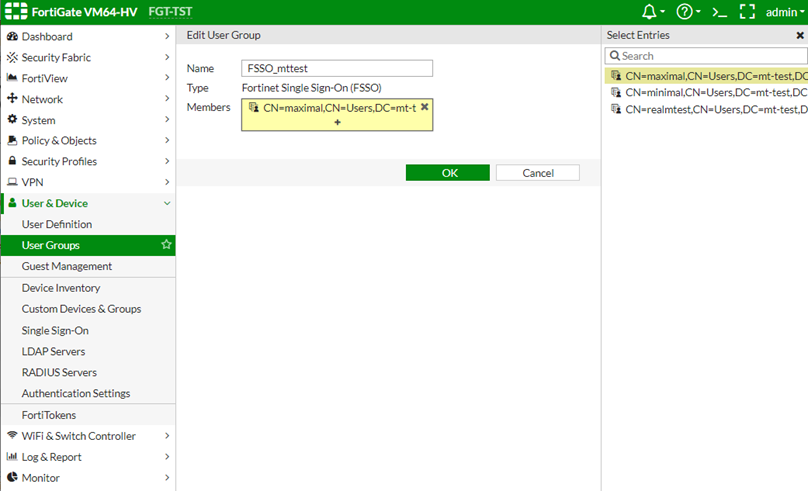The height and width of the screenshot is (491, 808).
Task: Open the notifications bell icon
Action: [651, 12]
